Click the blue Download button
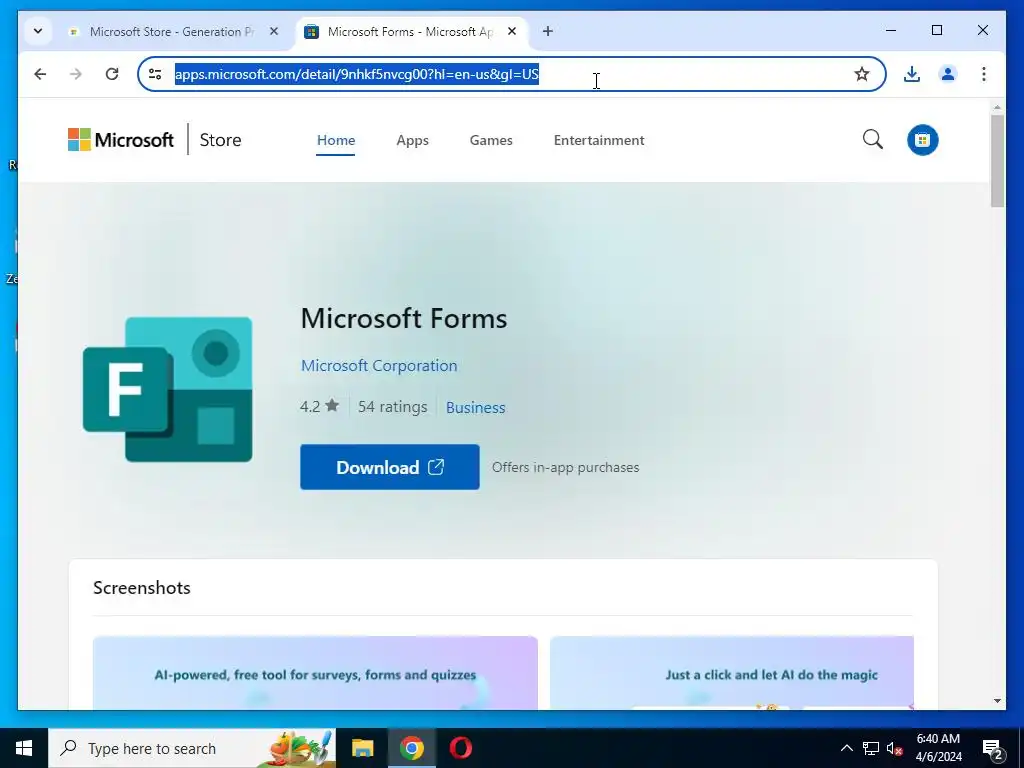The height and width of the screenshot is (768, 1024). click(390, 467)
